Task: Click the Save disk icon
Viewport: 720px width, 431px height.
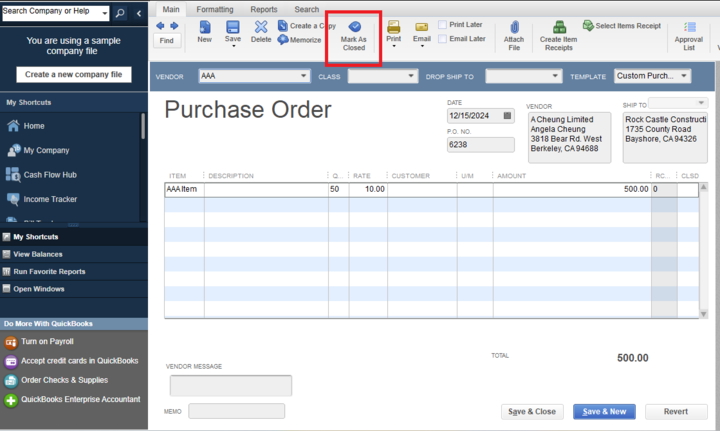Action: click(x=233, y=27)
